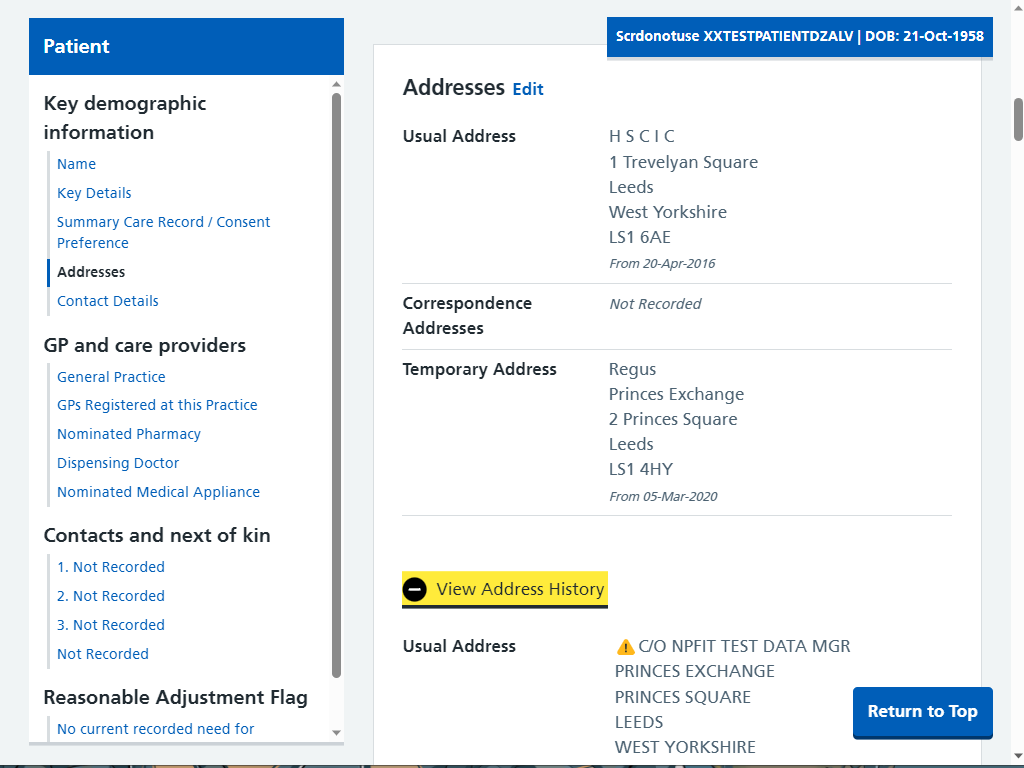Click the main page scrollbar thumb
Screen dimensions: 1024x768
pos(1018,120)
